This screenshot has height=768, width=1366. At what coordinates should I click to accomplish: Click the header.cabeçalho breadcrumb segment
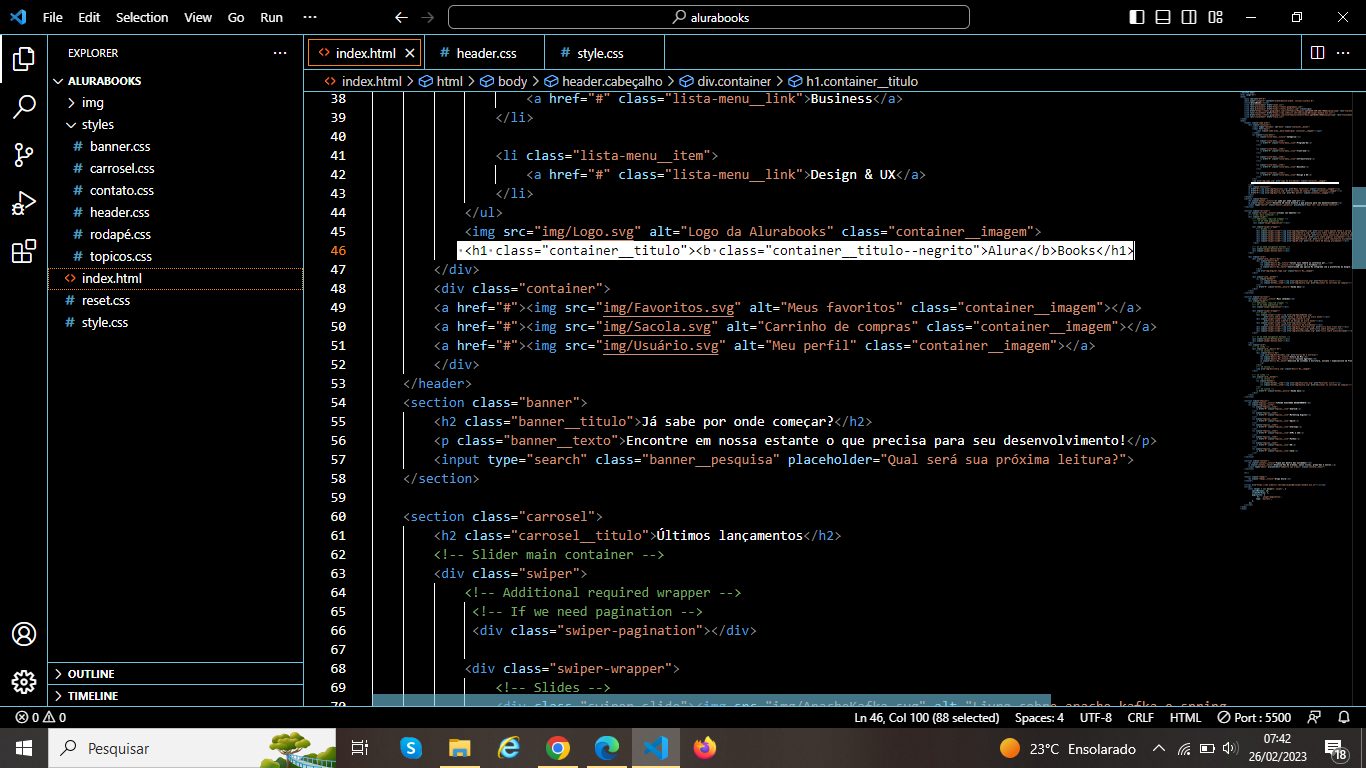pos(603,81)
